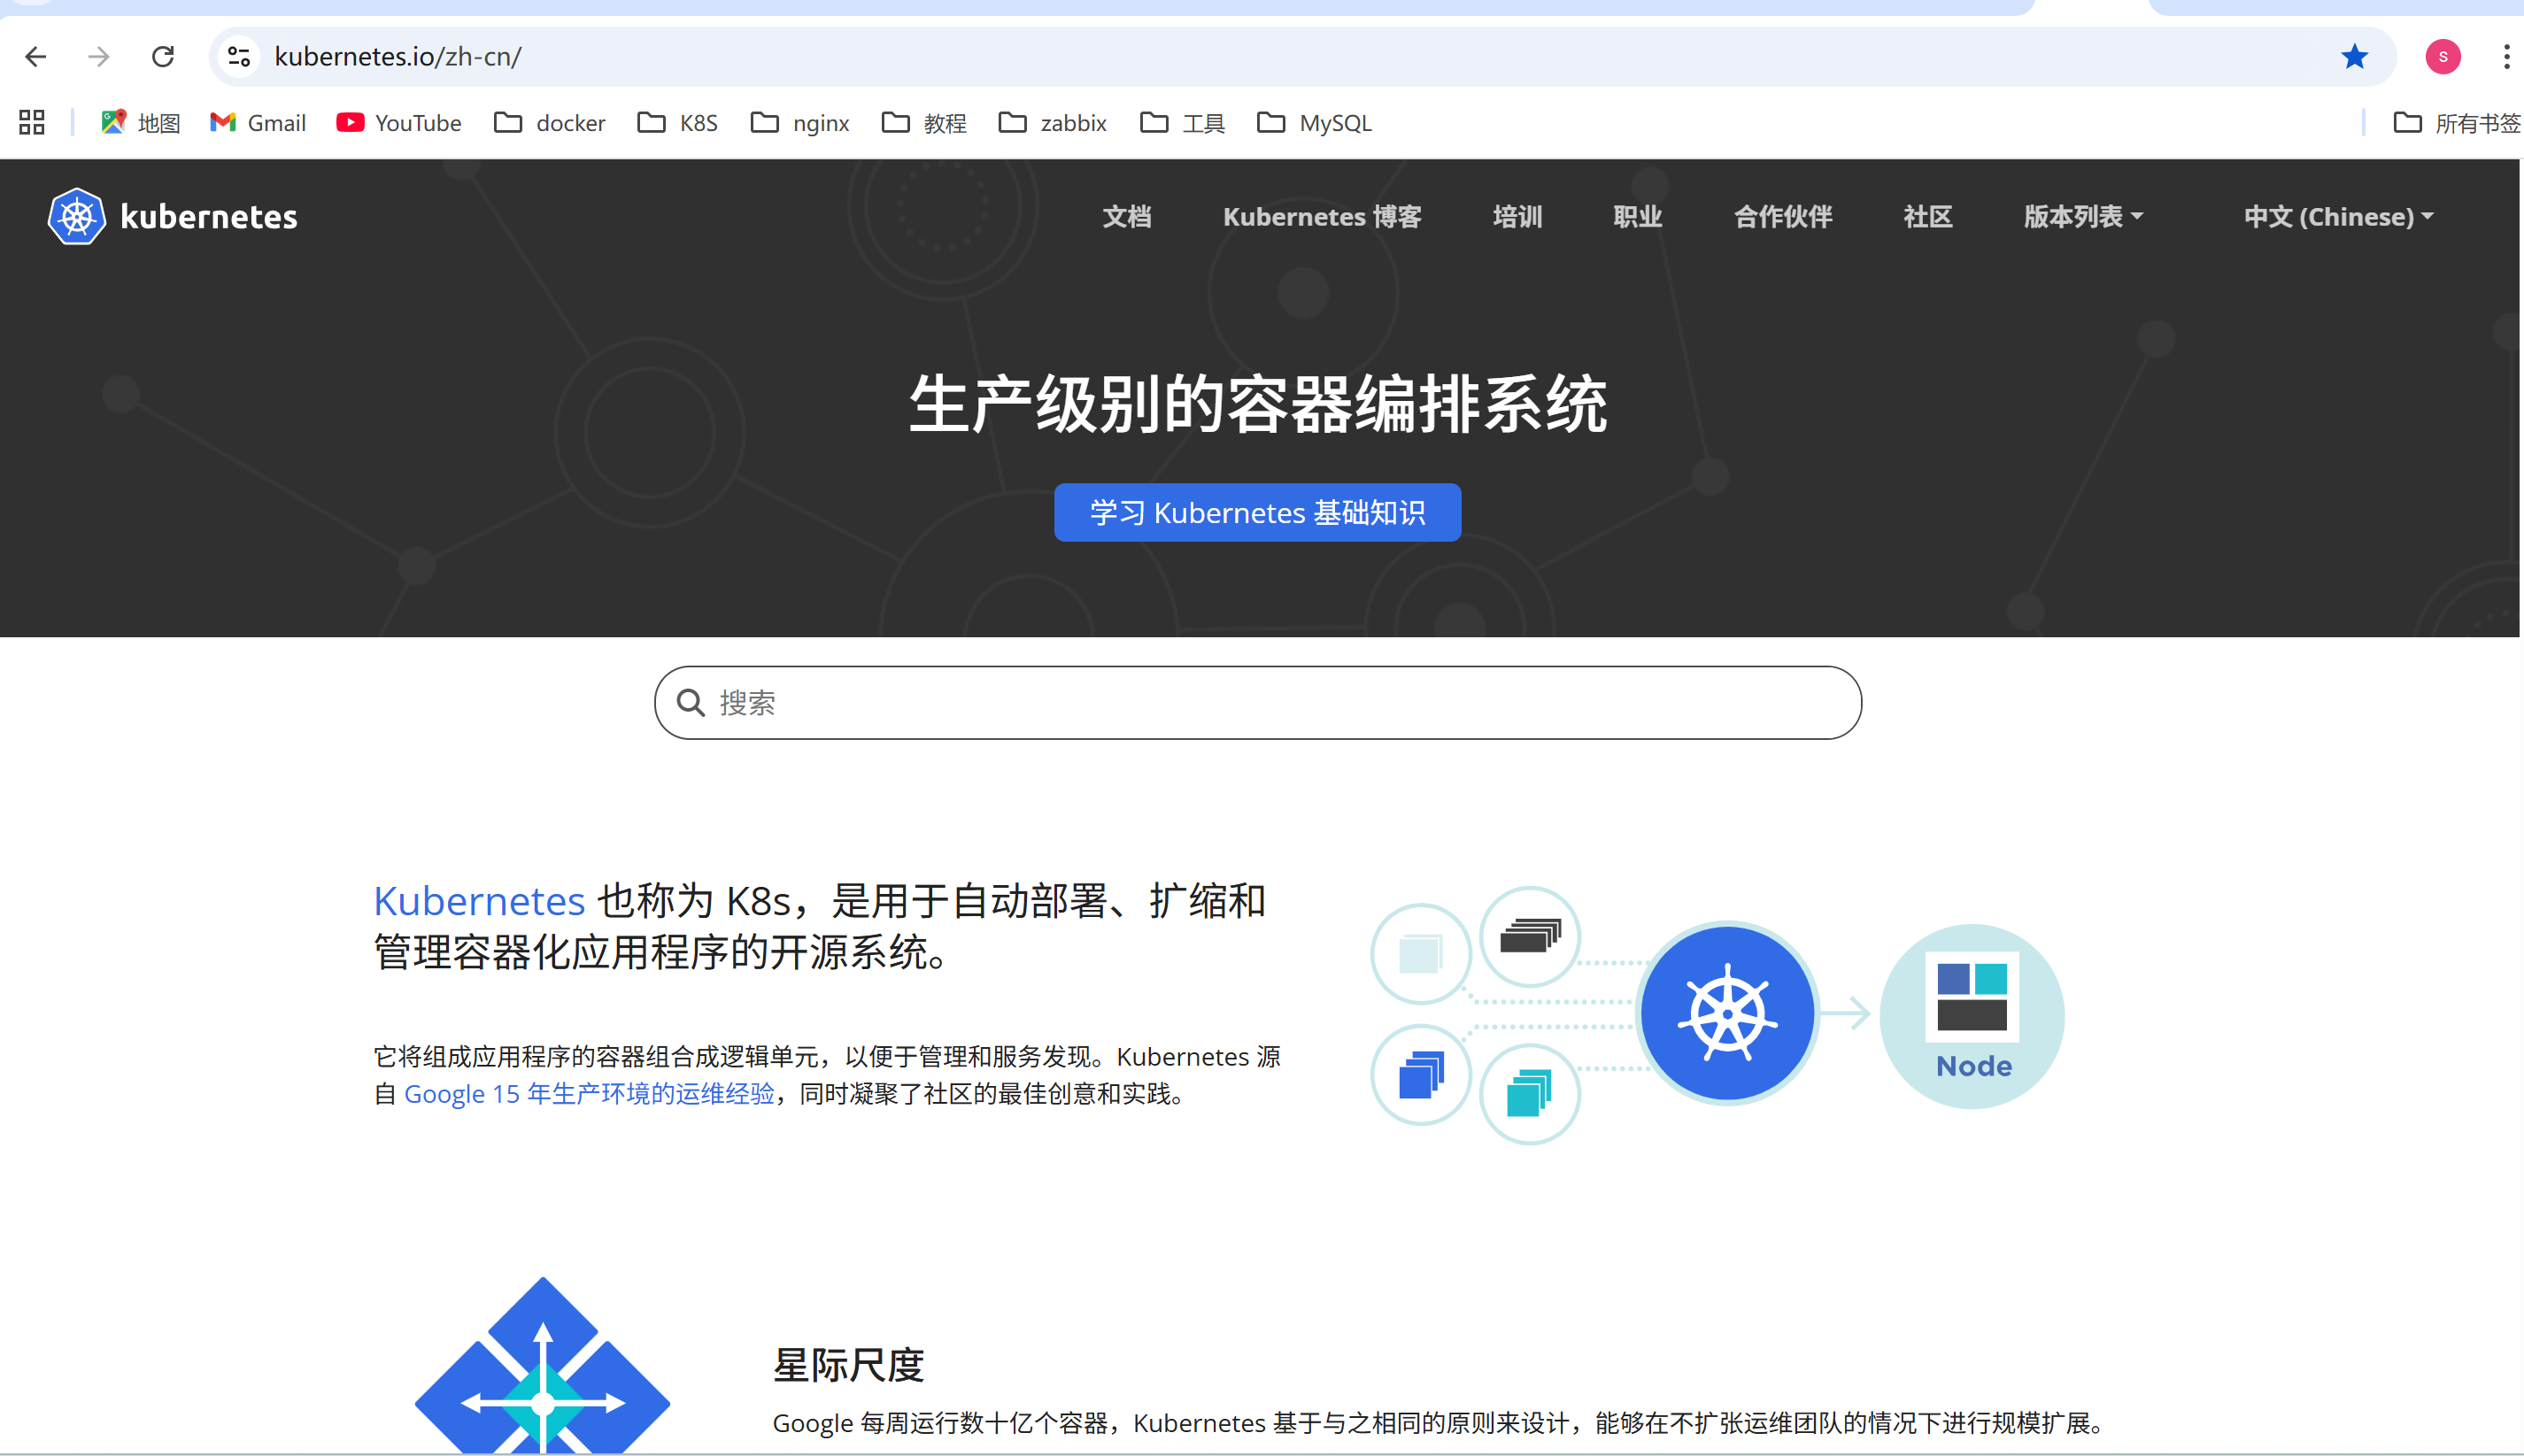Viewport: 2524px width, 1456px height.
Task: Reload the Kubernetes page
Action: [x=163, y=57]
